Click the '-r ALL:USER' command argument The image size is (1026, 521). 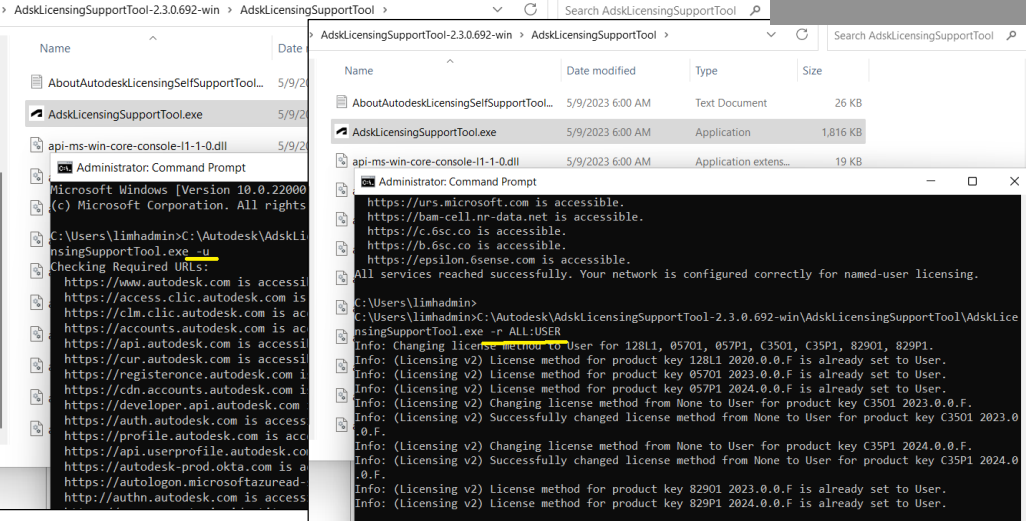pos(525,332)
